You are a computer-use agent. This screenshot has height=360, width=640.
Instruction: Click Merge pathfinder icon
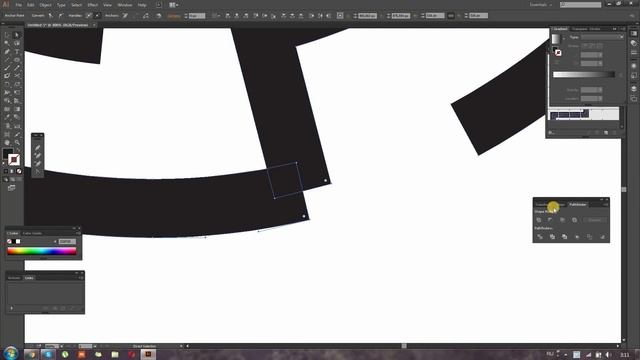click(x=564, y=237)
